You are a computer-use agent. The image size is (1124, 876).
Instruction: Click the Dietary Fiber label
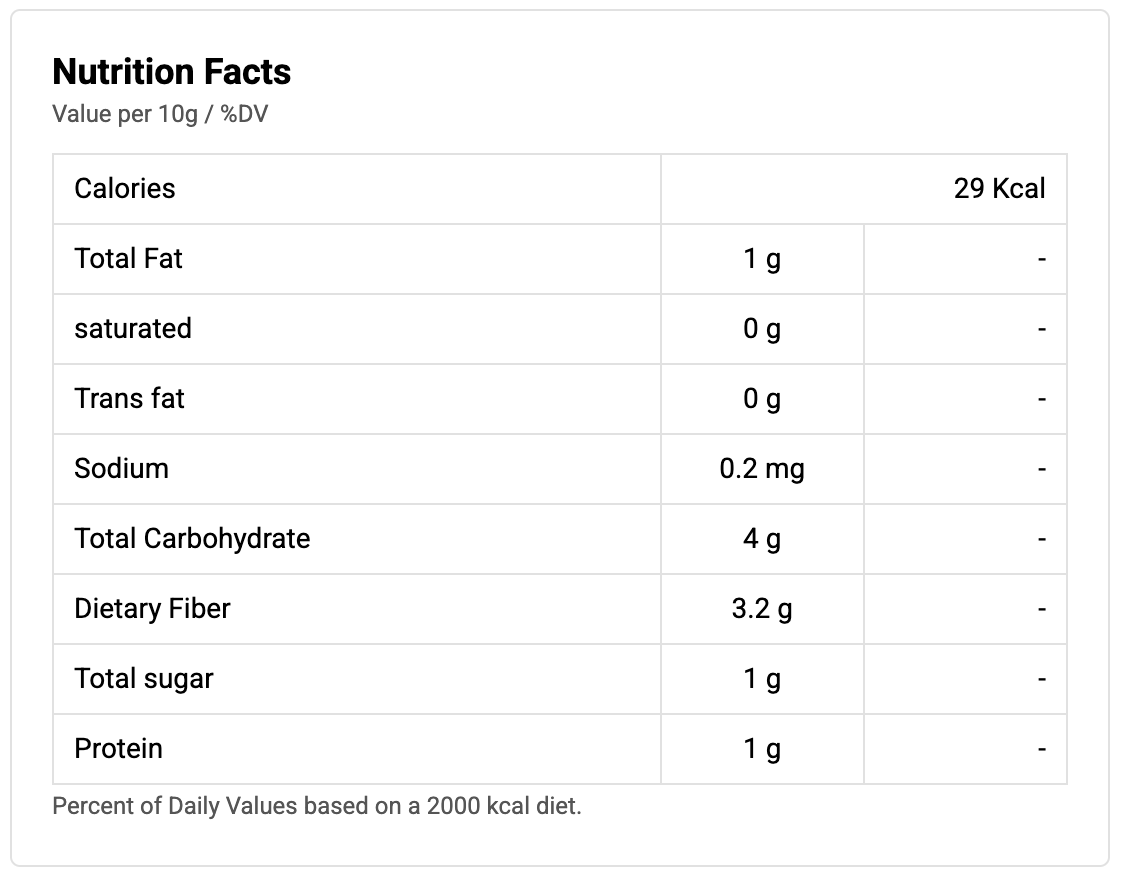pyautogui.click(x=153, y=609)
